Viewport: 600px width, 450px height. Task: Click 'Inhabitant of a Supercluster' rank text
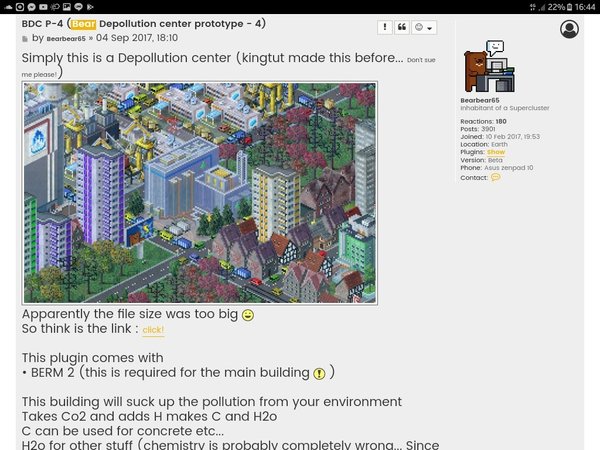[505, 108]
